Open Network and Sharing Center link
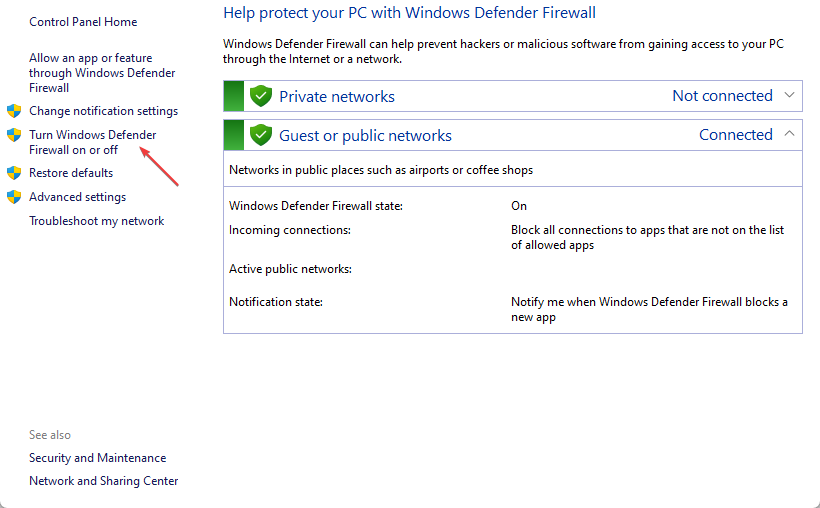The image size is (820, 508). pos(103,481)
